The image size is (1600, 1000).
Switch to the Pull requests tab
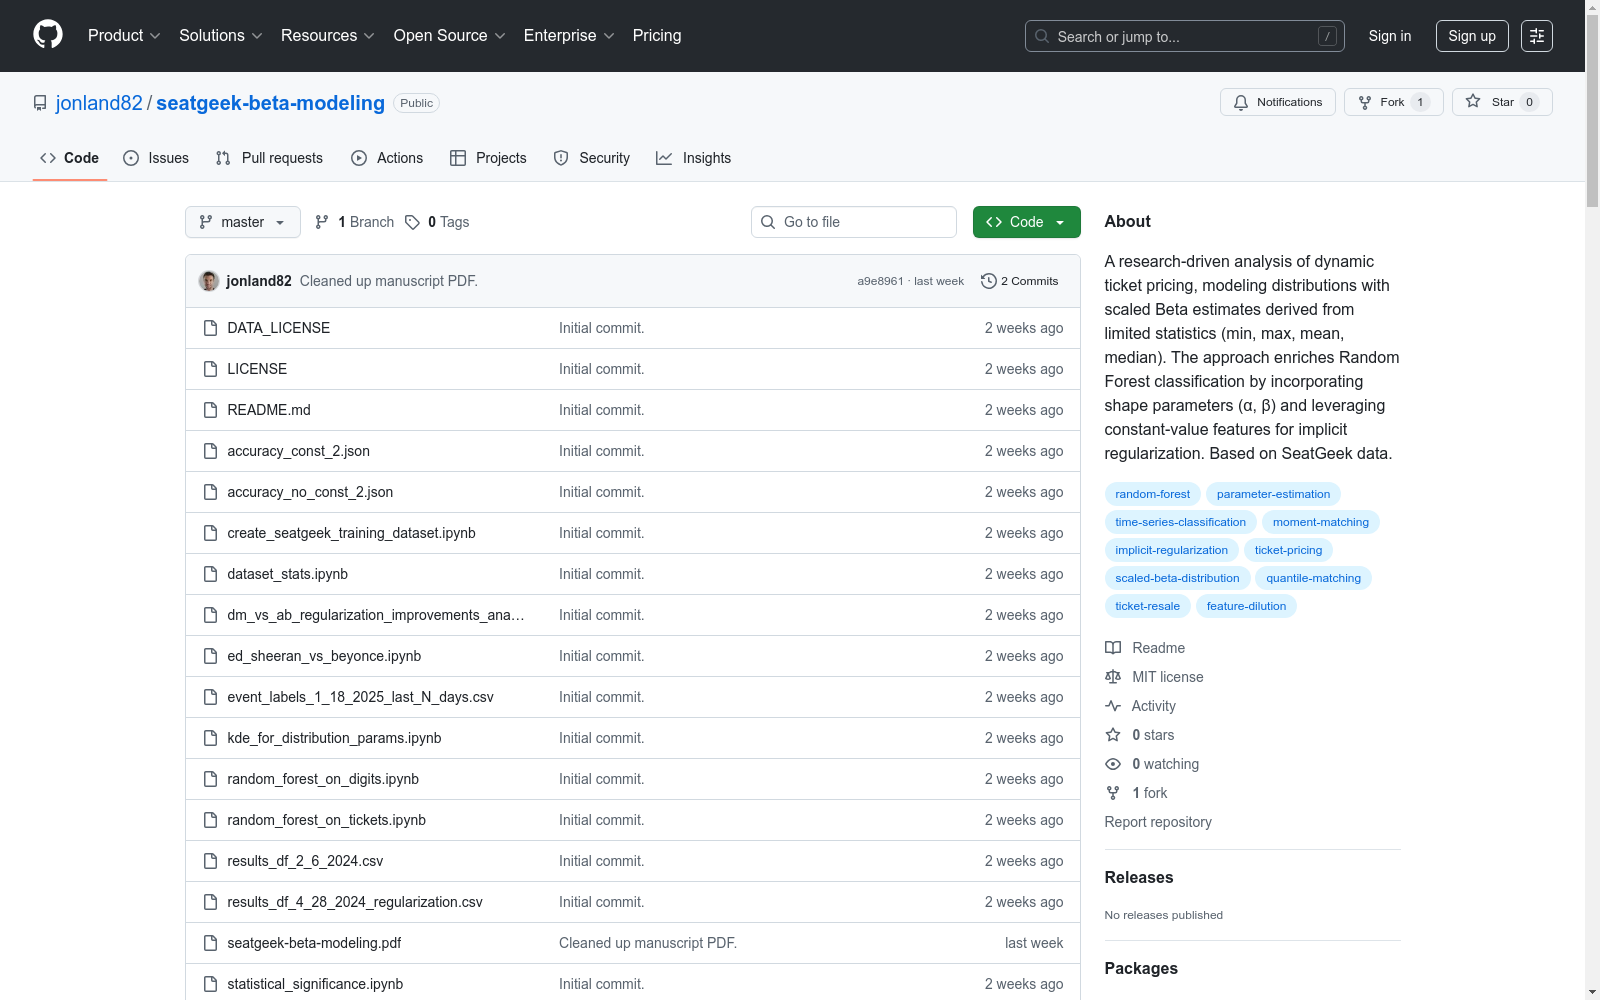(269, 158)
